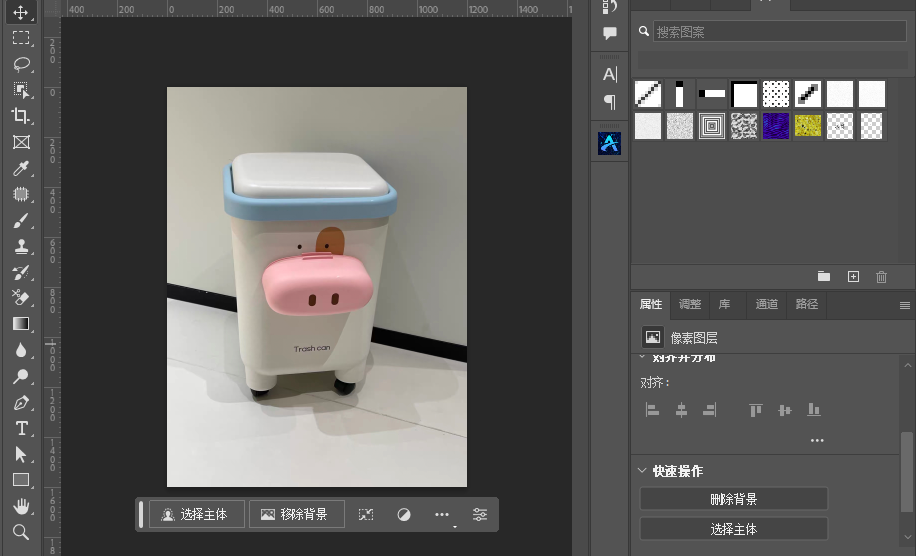The height and width of the screenshot is (556, 916).
Task: Switch to the 通道 tab
Action: [766, 304]
